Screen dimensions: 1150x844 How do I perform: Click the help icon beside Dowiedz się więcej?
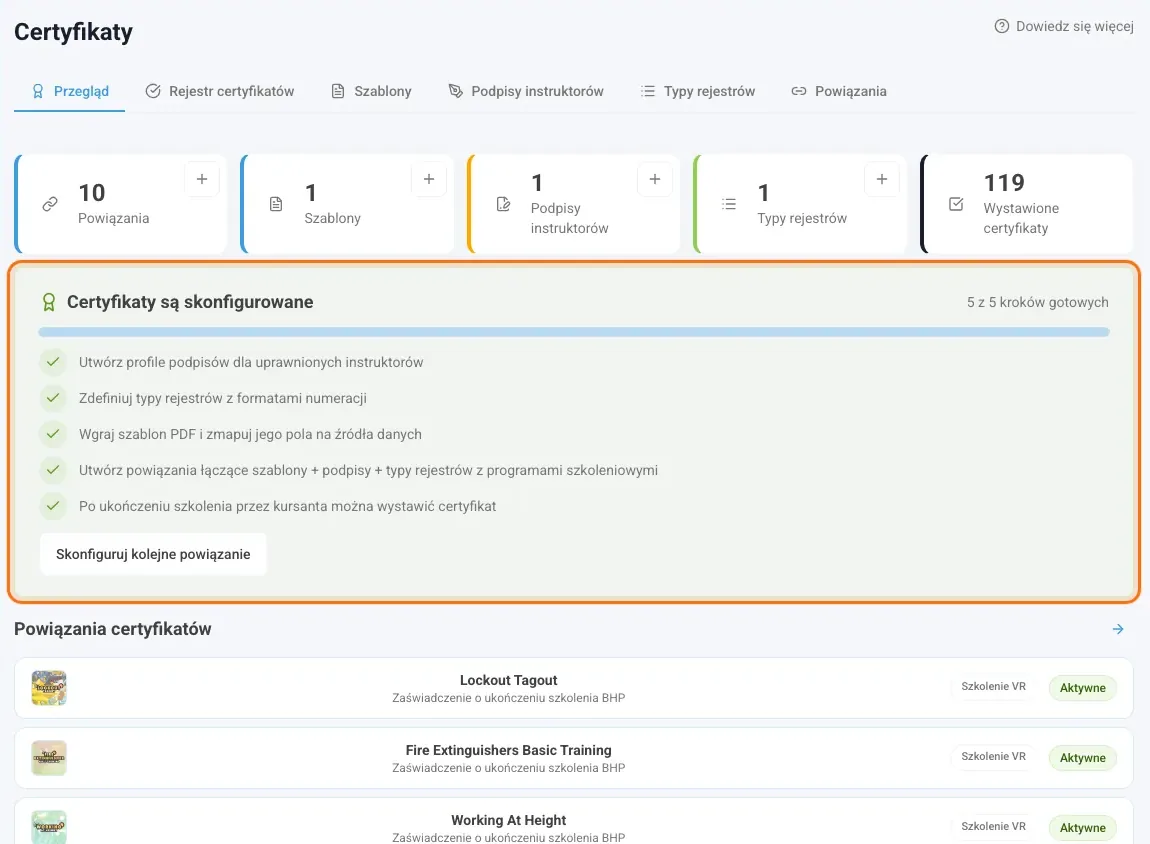coord(1001,26)
